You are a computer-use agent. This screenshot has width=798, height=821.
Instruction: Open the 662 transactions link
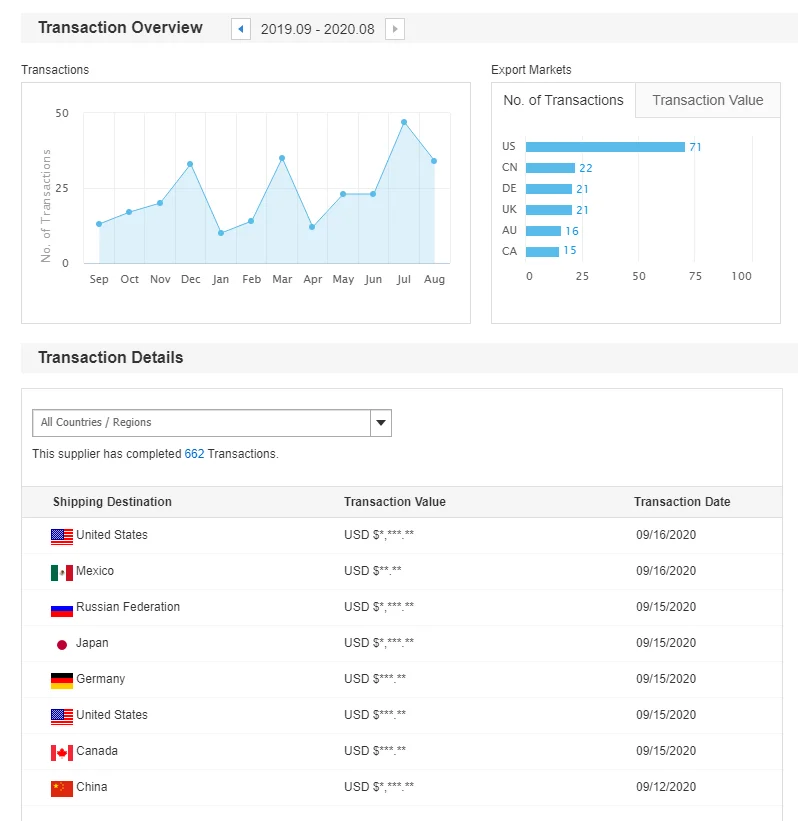point(194,454)
